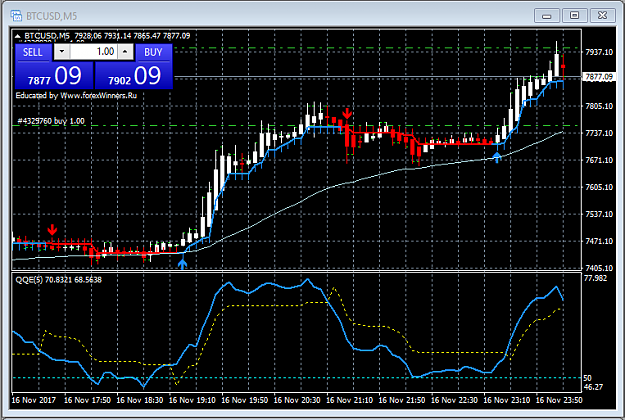The image size is (625, 420).
Task: Click the BTCUSD,M5 chart window icon
Action: [16, 16]
